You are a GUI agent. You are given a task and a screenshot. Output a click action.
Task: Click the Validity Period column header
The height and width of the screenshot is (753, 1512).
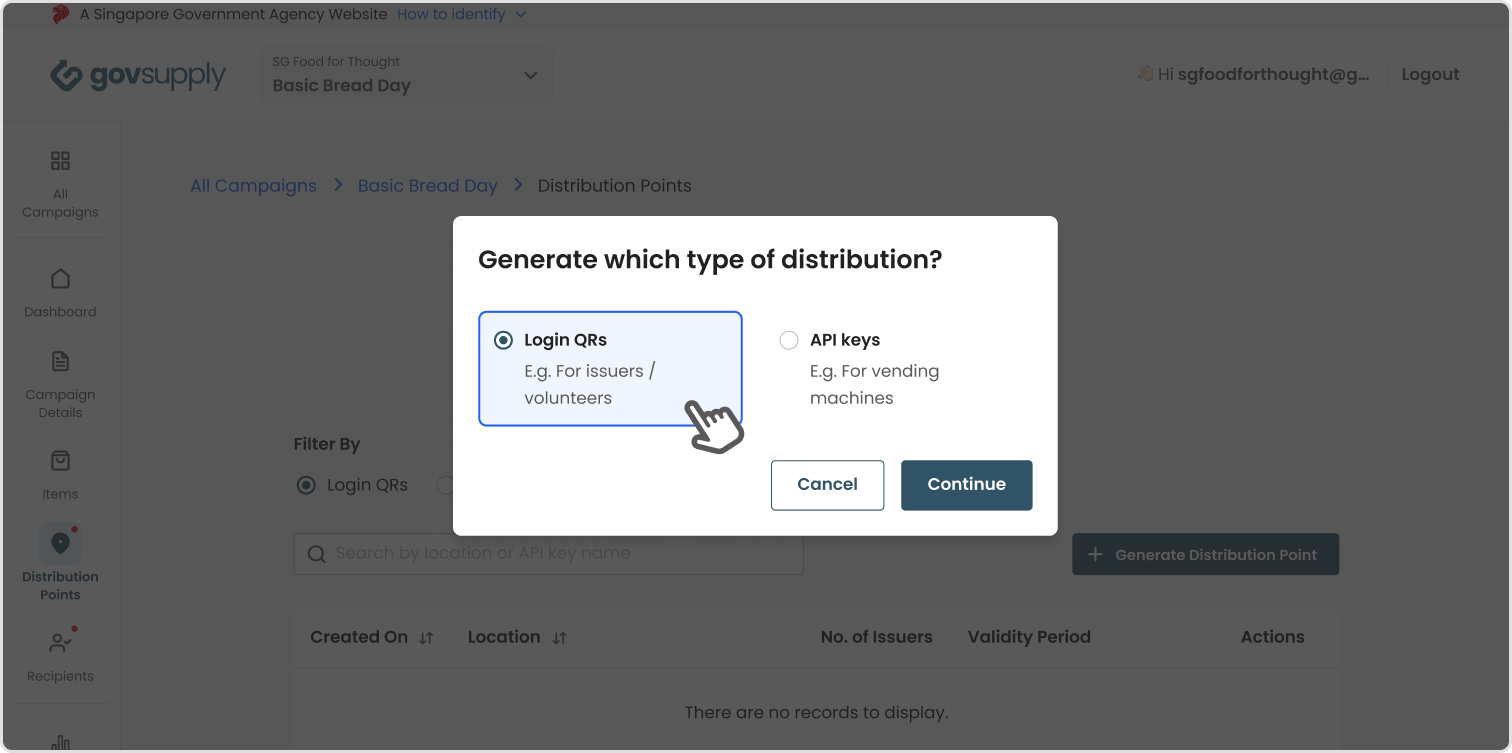point(1029,637)
